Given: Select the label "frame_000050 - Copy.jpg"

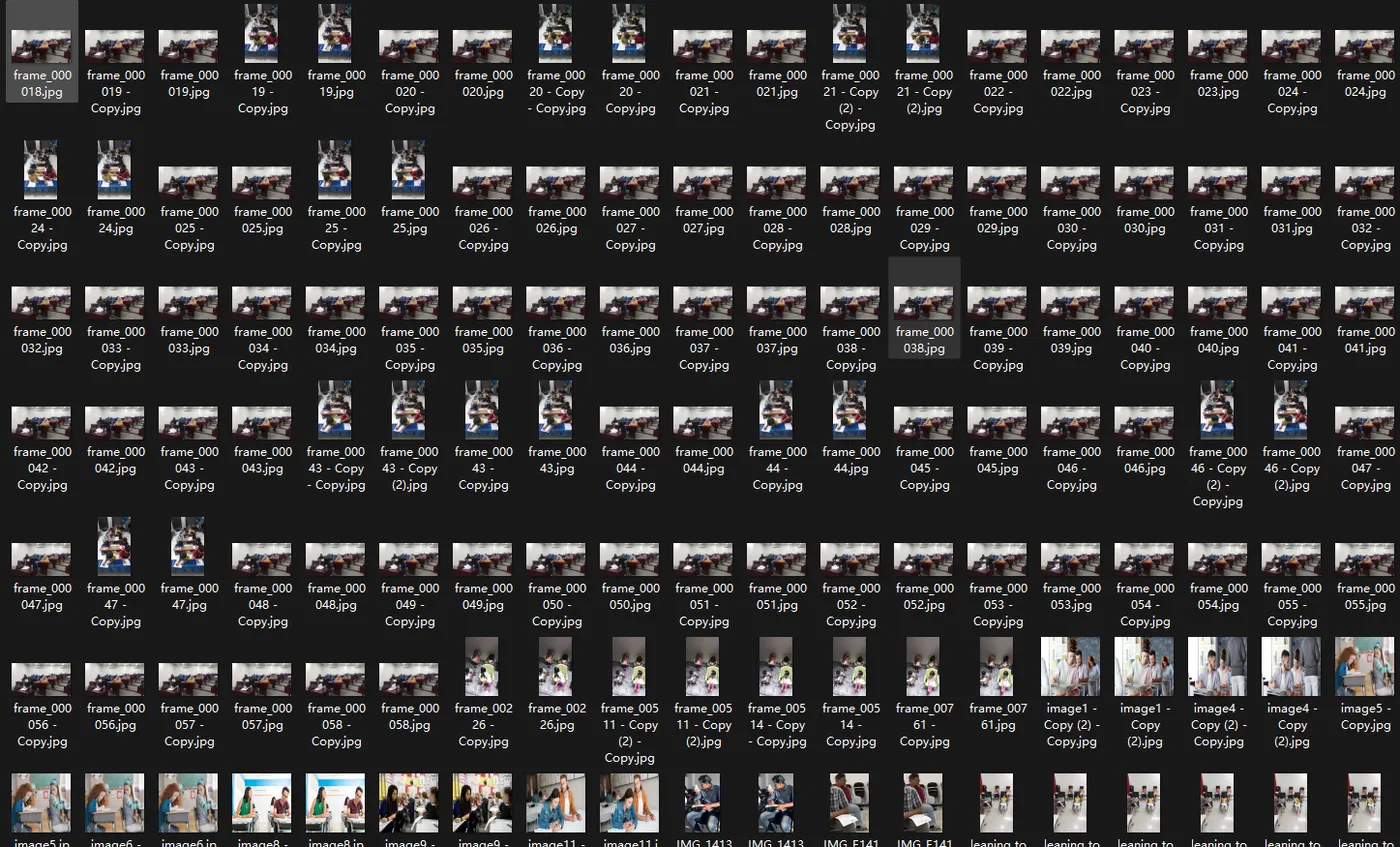Looking at the screenshot, I should tap(556, 605).
